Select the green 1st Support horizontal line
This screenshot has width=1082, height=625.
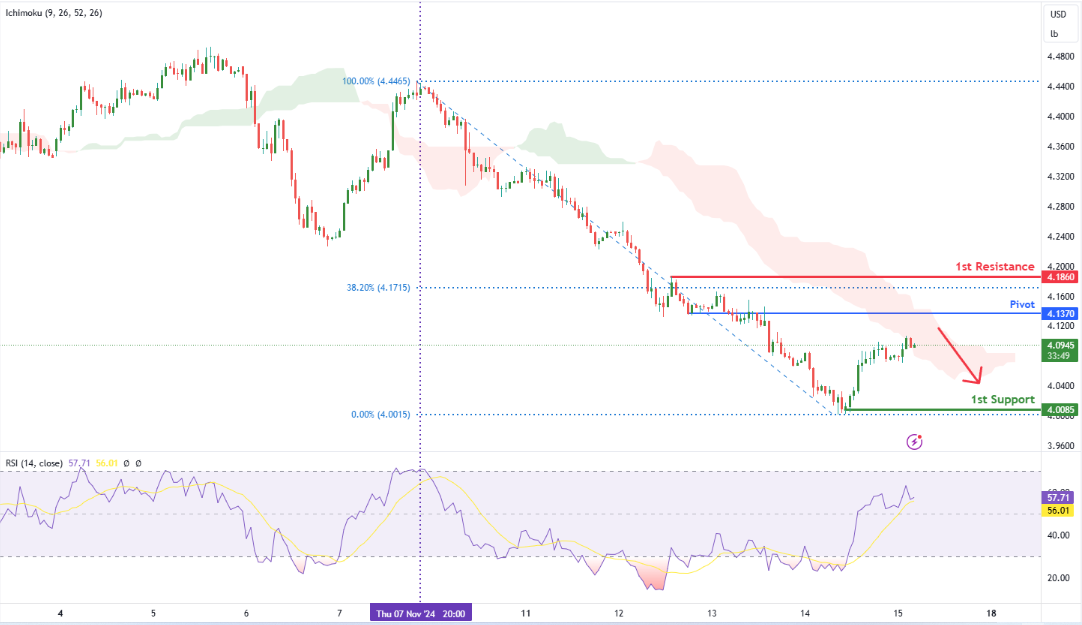[x=943, y=410]
